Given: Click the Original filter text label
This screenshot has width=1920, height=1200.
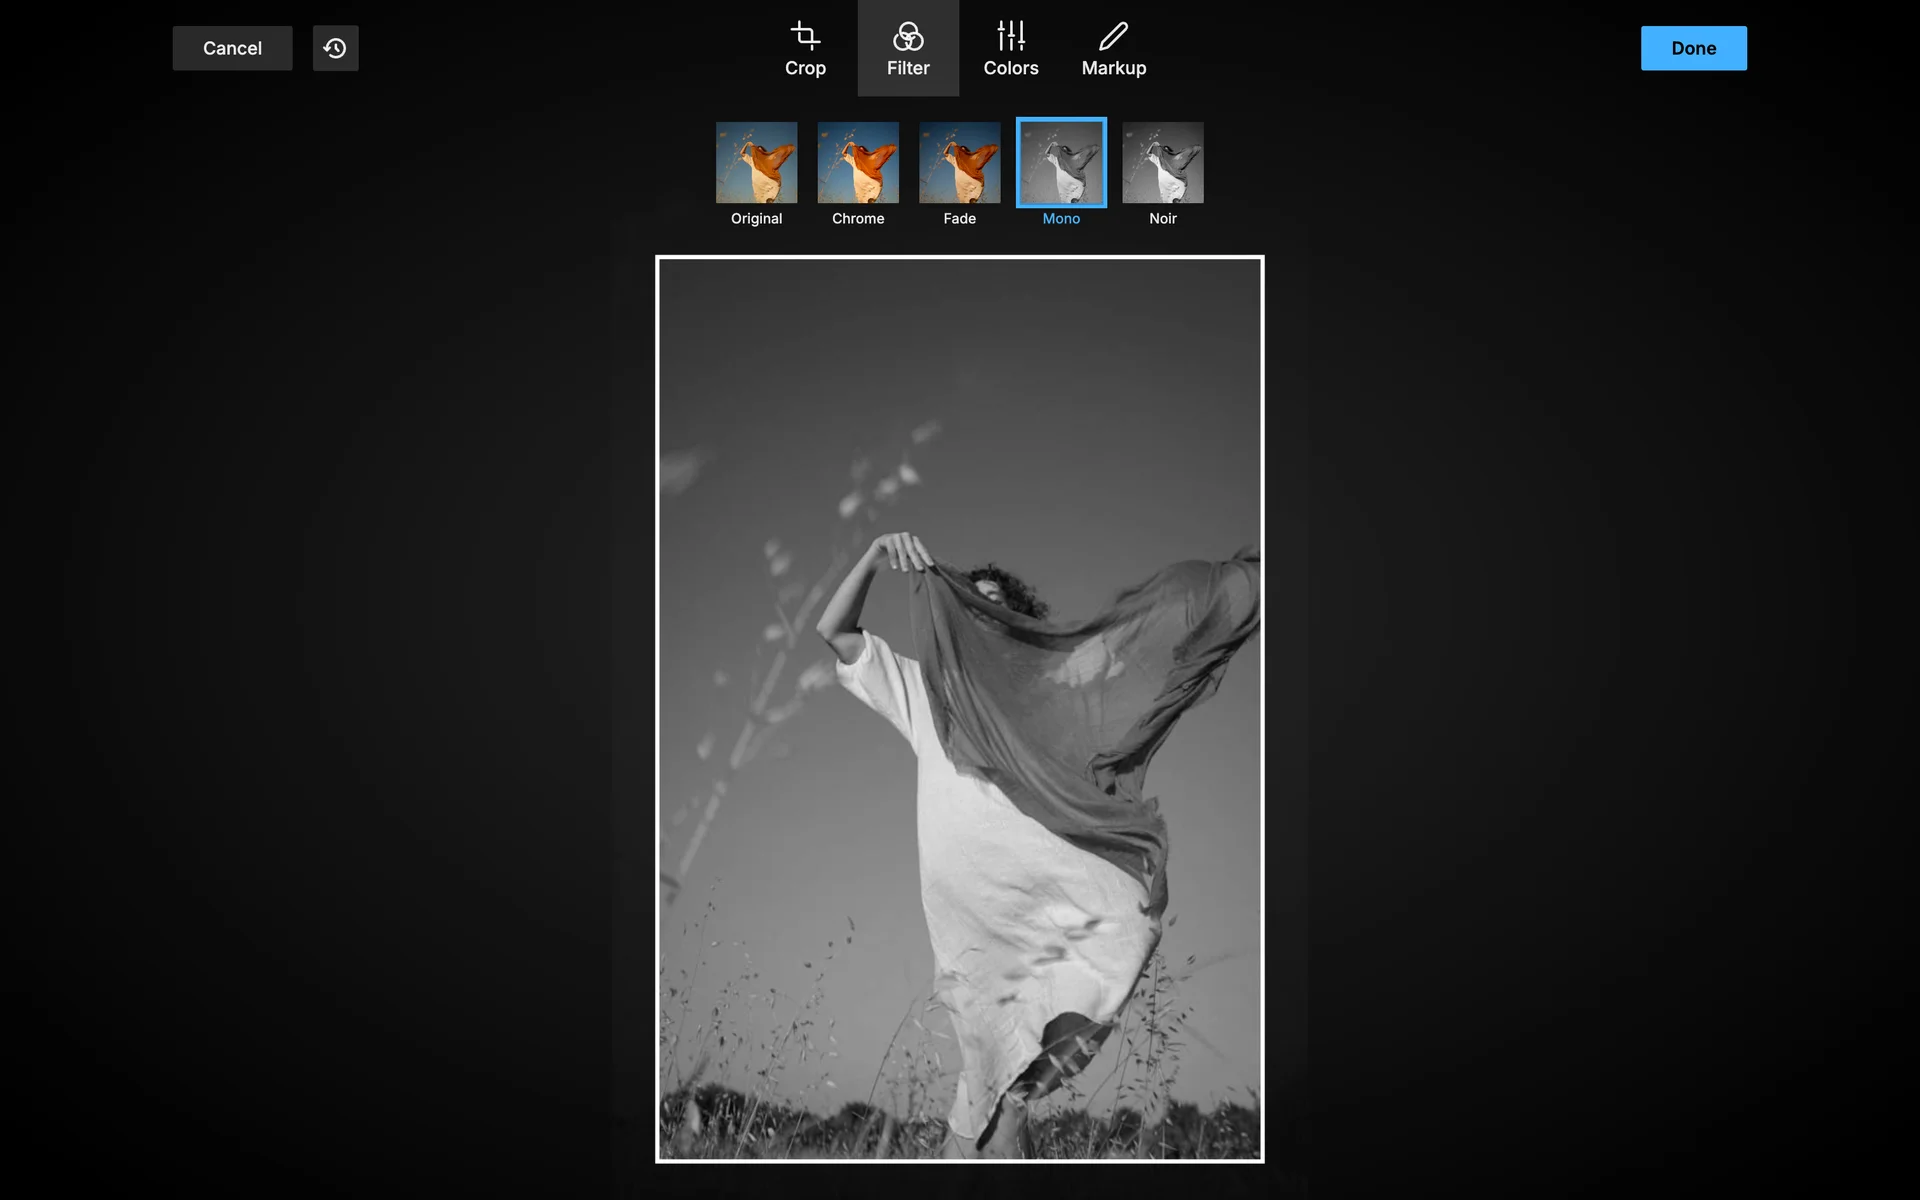Looking at the screenshot, I should coord(756,218).
